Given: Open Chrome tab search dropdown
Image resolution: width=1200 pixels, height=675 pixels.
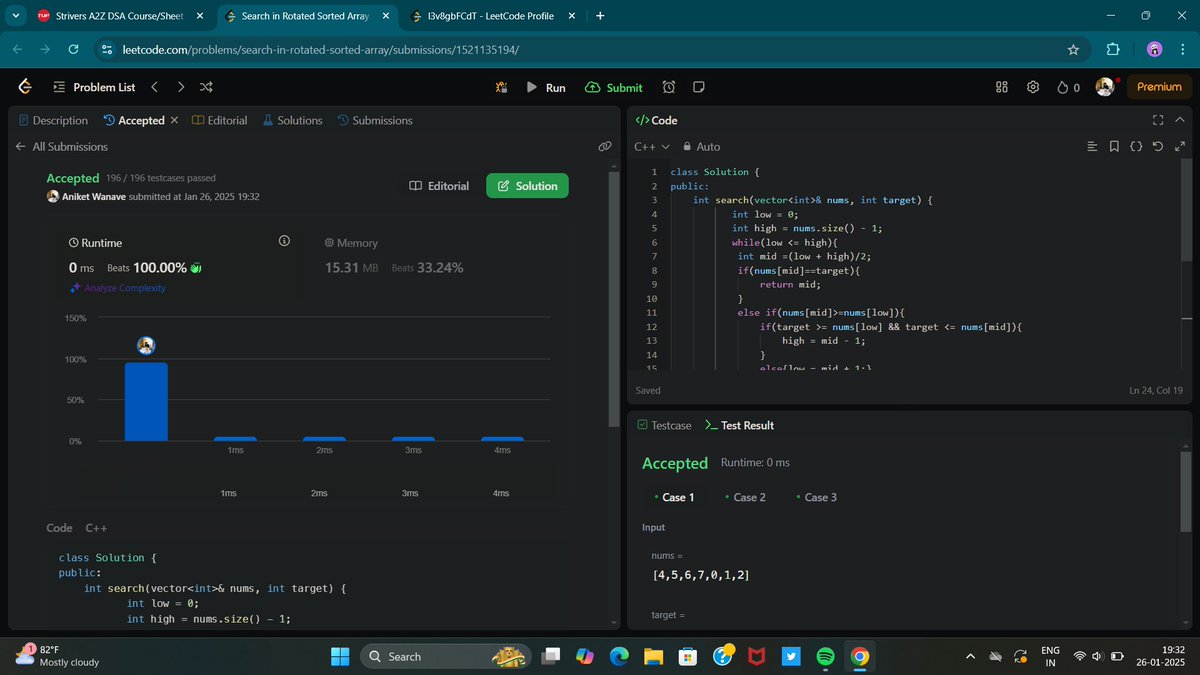Looking at the screenshot, I should point(15,16).
